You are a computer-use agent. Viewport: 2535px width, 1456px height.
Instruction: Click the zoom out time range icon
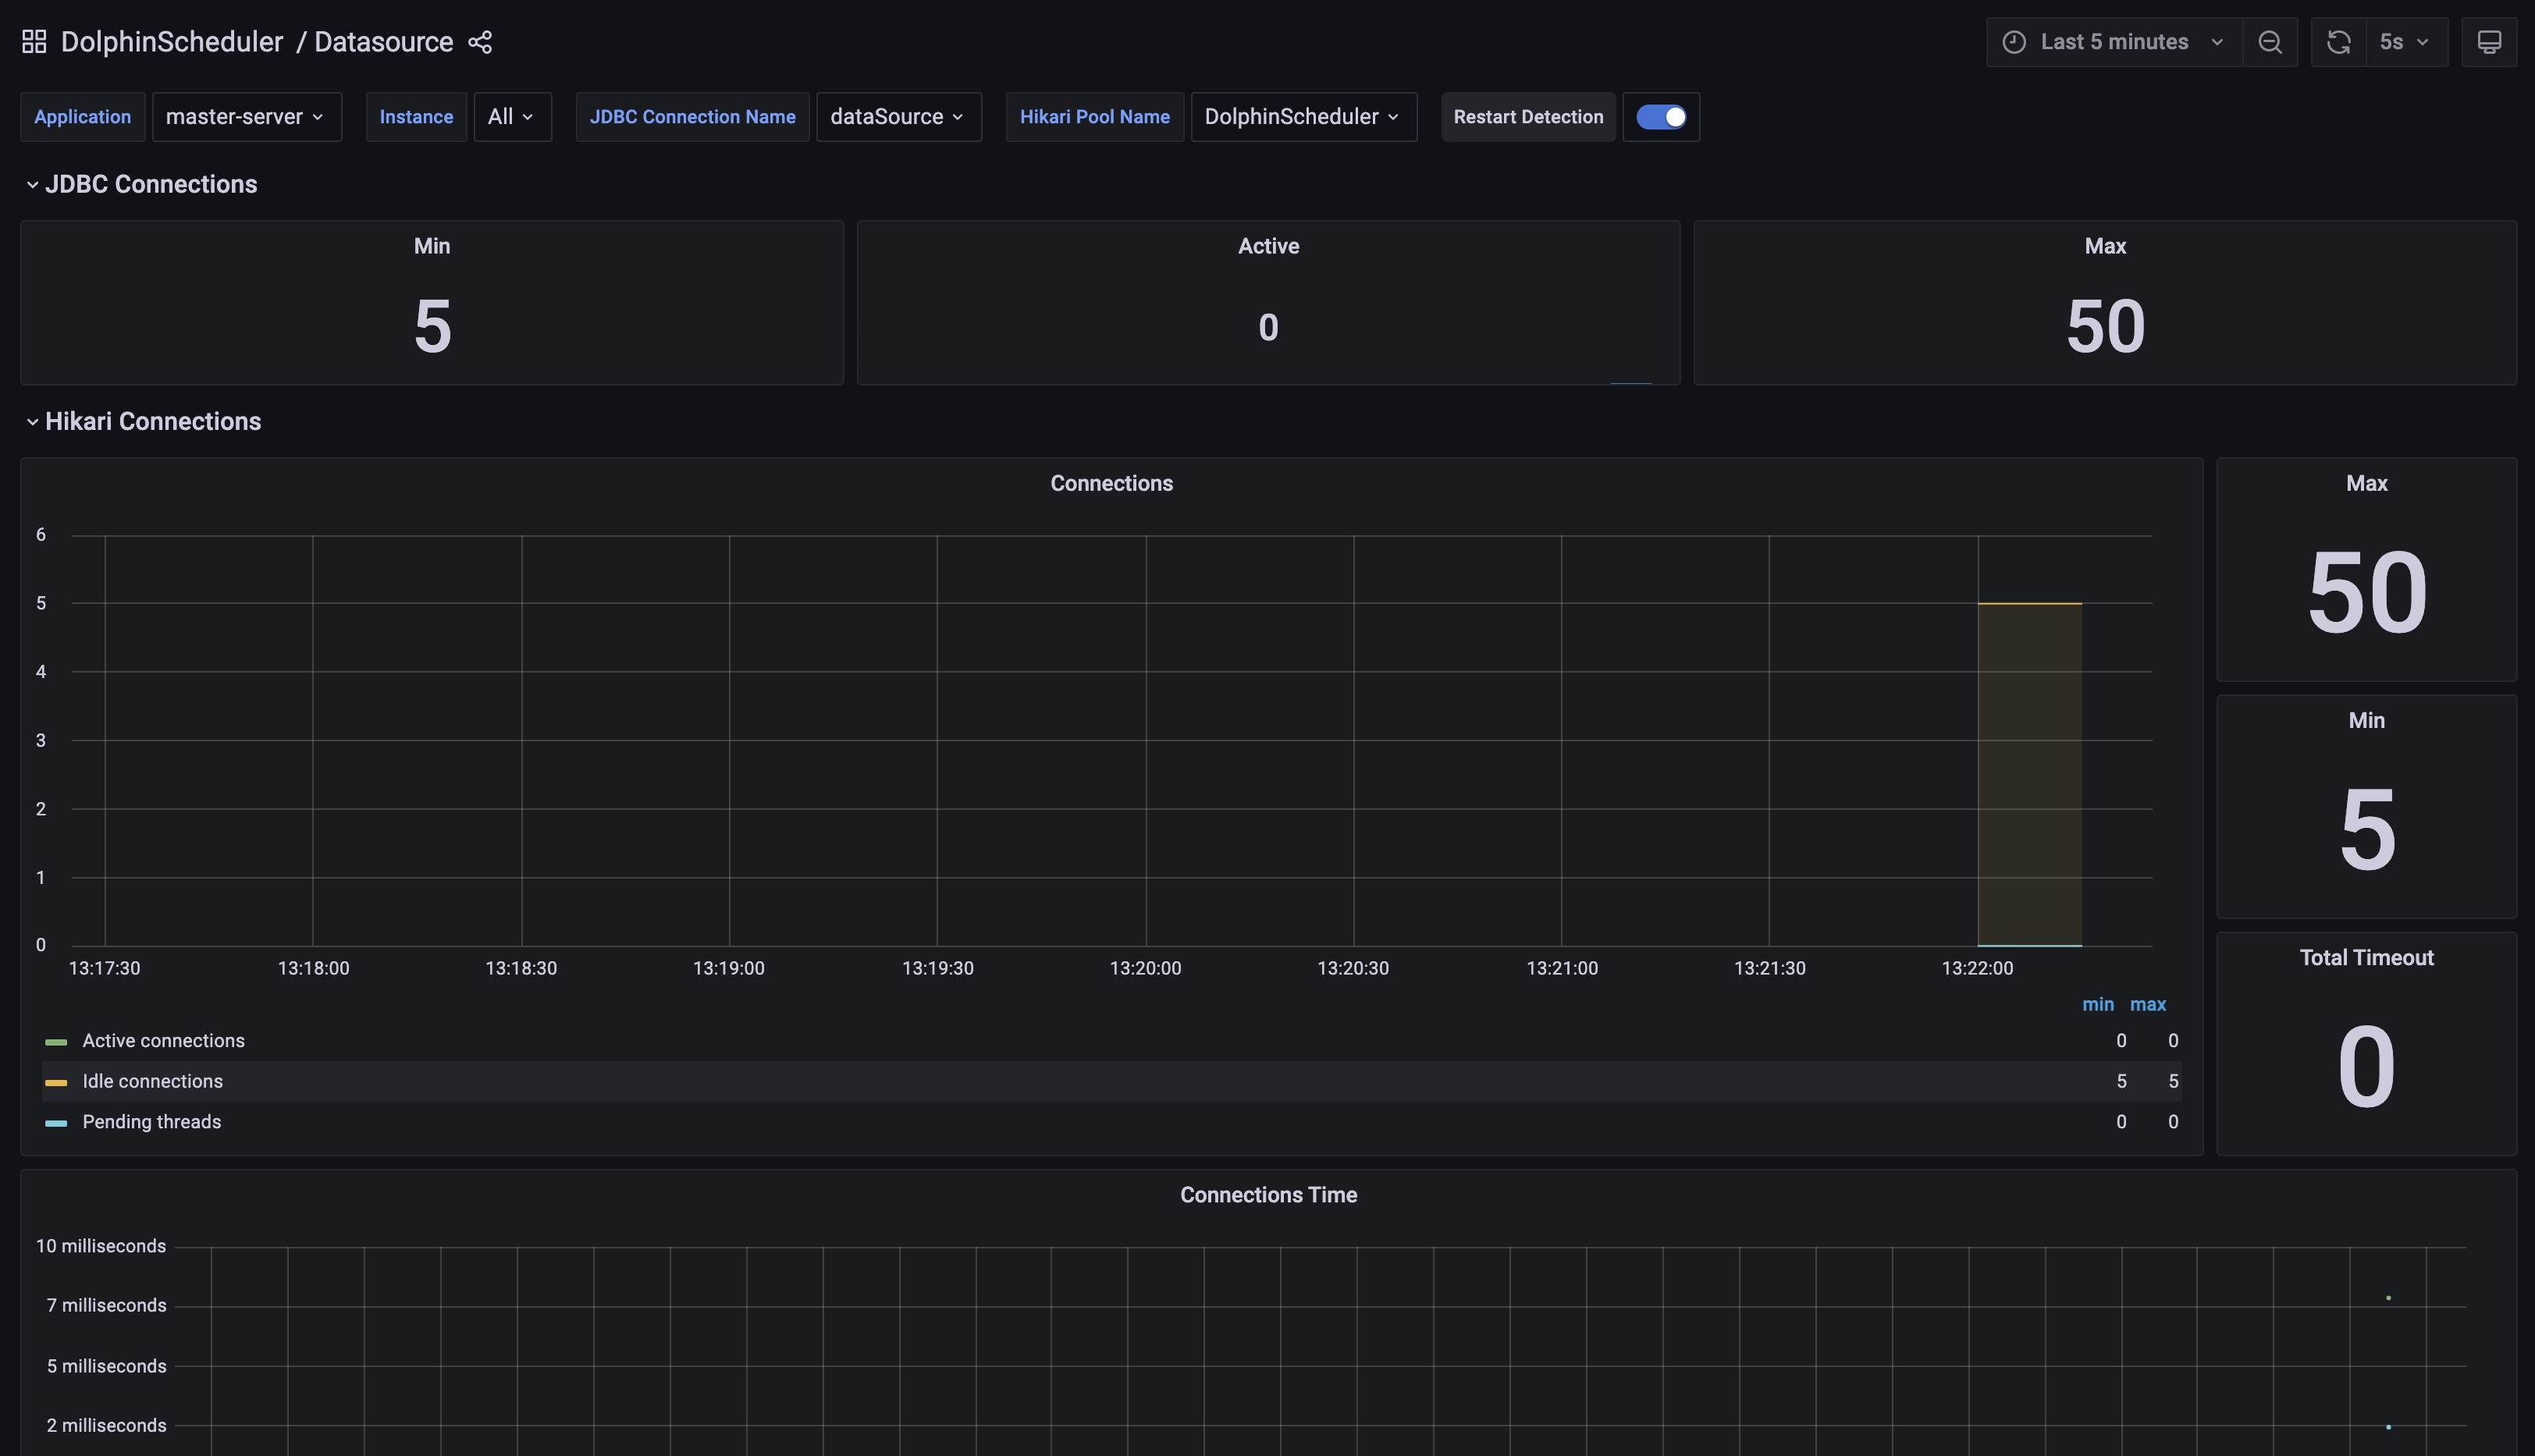(x=2269, y=42)
